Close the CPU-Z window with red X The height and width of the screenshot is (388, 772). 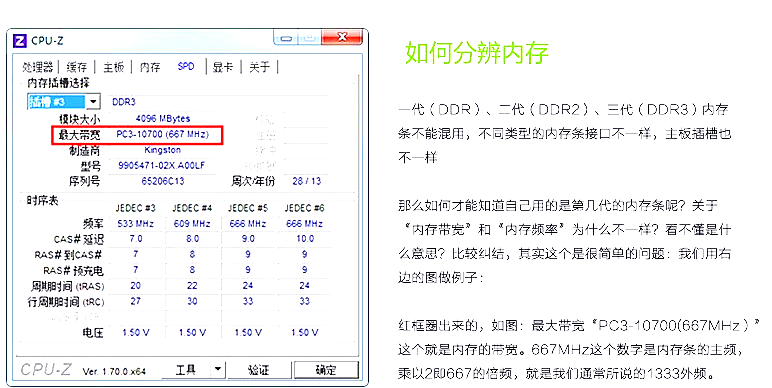(342, 37)
